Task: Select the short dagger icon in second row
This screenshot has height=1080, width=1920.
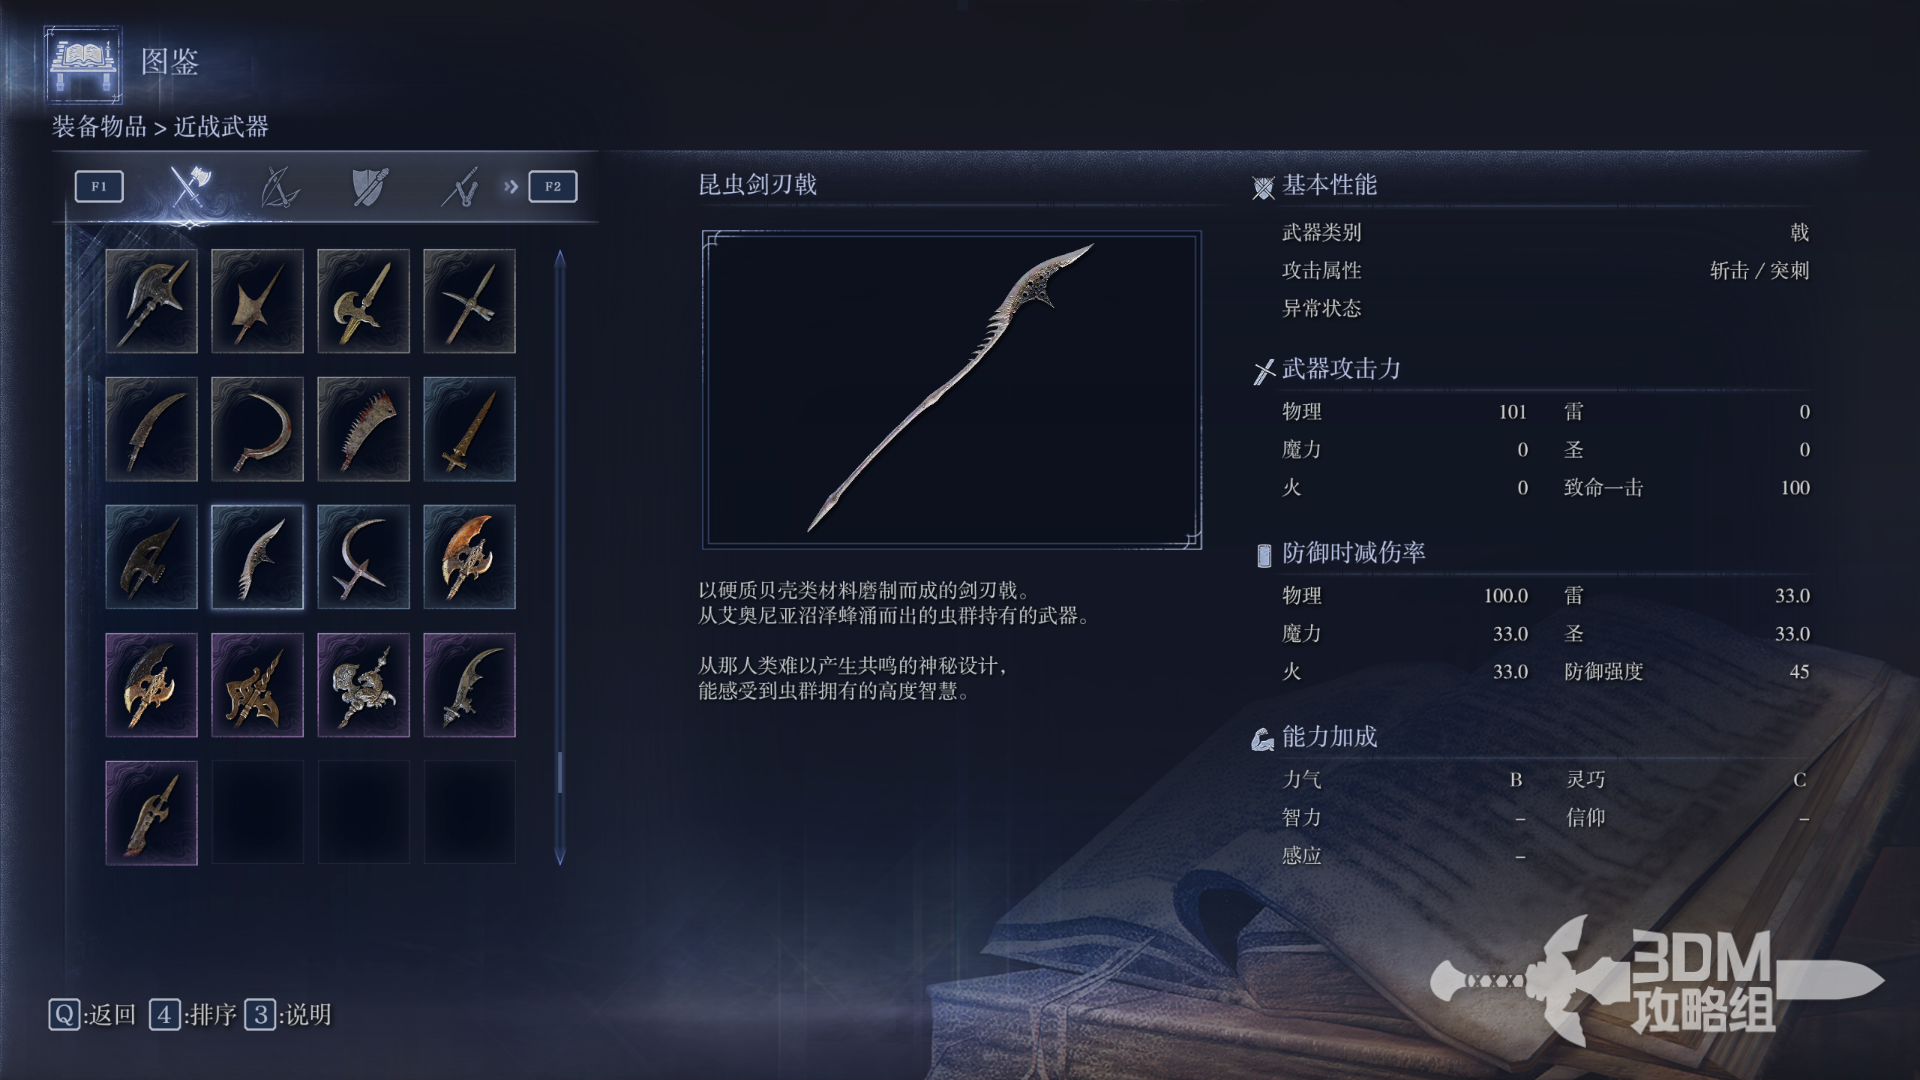Action: 469,429
